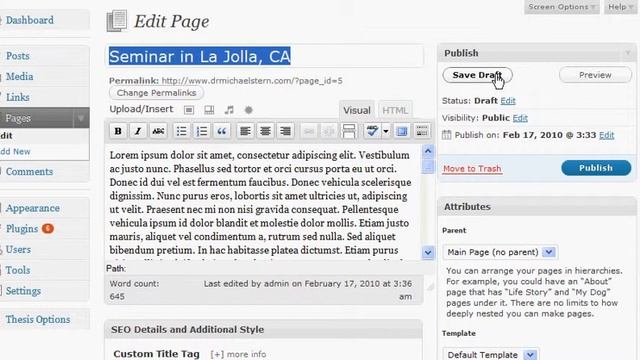This screenshot has width=640, height=360.
Task: Click the editor scrollbar up arrow
Action: (x=428, y=151)
